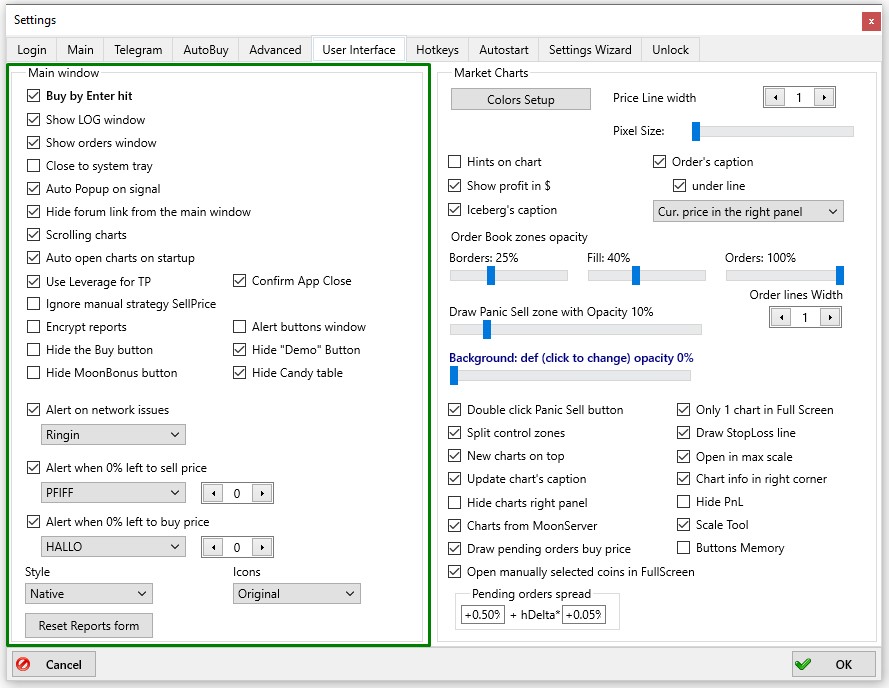
Task: Increase sell price alert percentage
Action: [x=262, y=493]
